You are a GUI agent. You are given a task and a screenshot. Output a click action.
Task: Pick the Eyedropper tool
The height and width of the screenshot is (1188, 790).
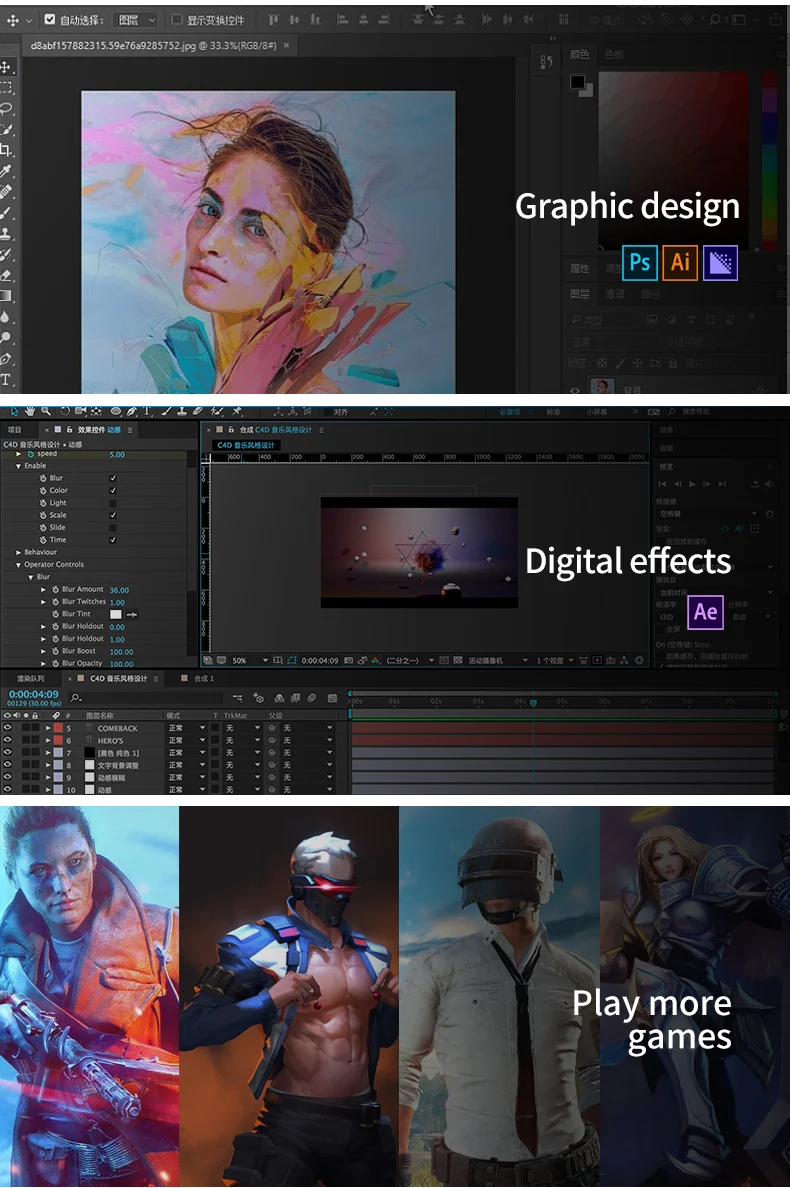tap(6, 171)
